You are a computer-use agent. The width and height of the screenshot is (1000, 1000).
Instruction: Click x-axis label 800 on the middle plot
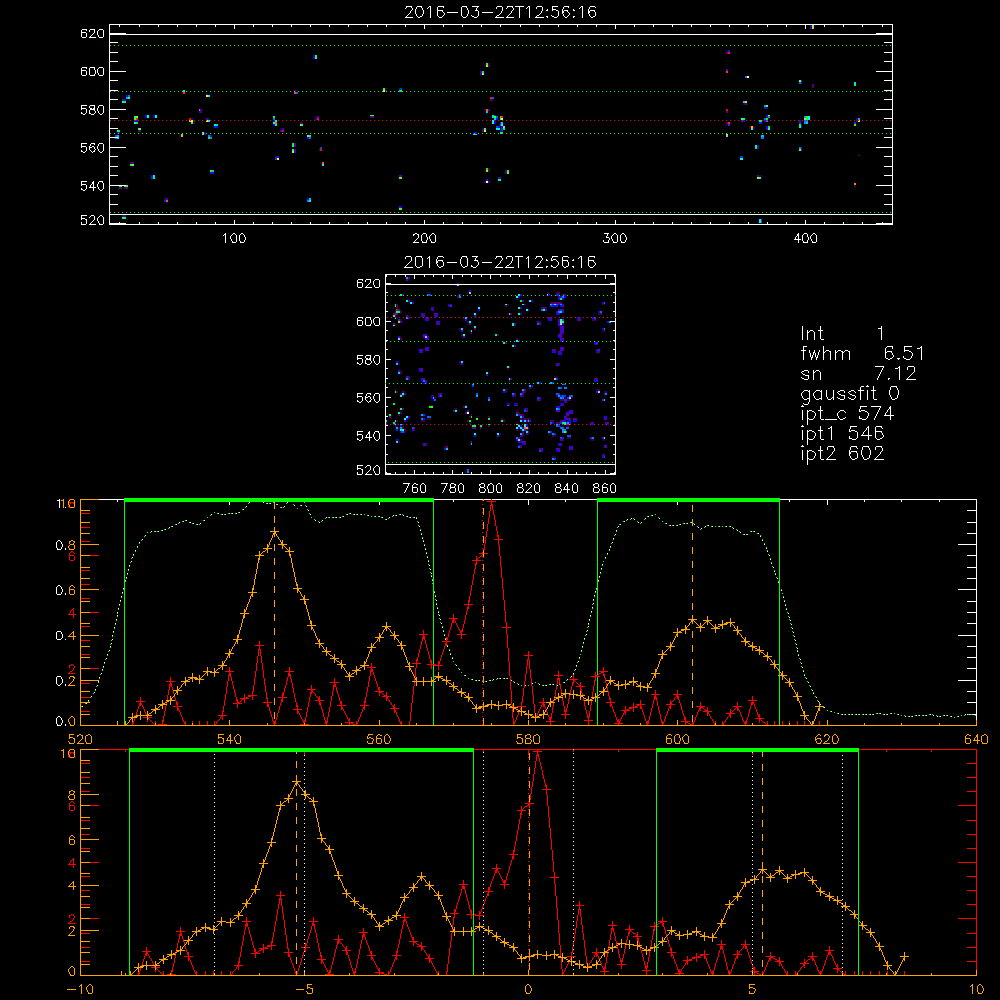click(x=490, y=489)
